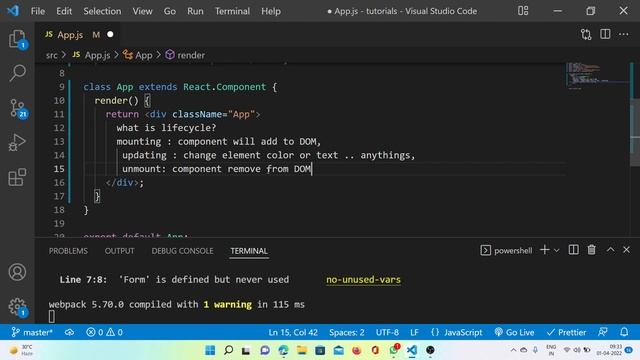Open Microsoft Edge from taskbar
The height and width of the screenshot is (360, 640).
[283, 350]
